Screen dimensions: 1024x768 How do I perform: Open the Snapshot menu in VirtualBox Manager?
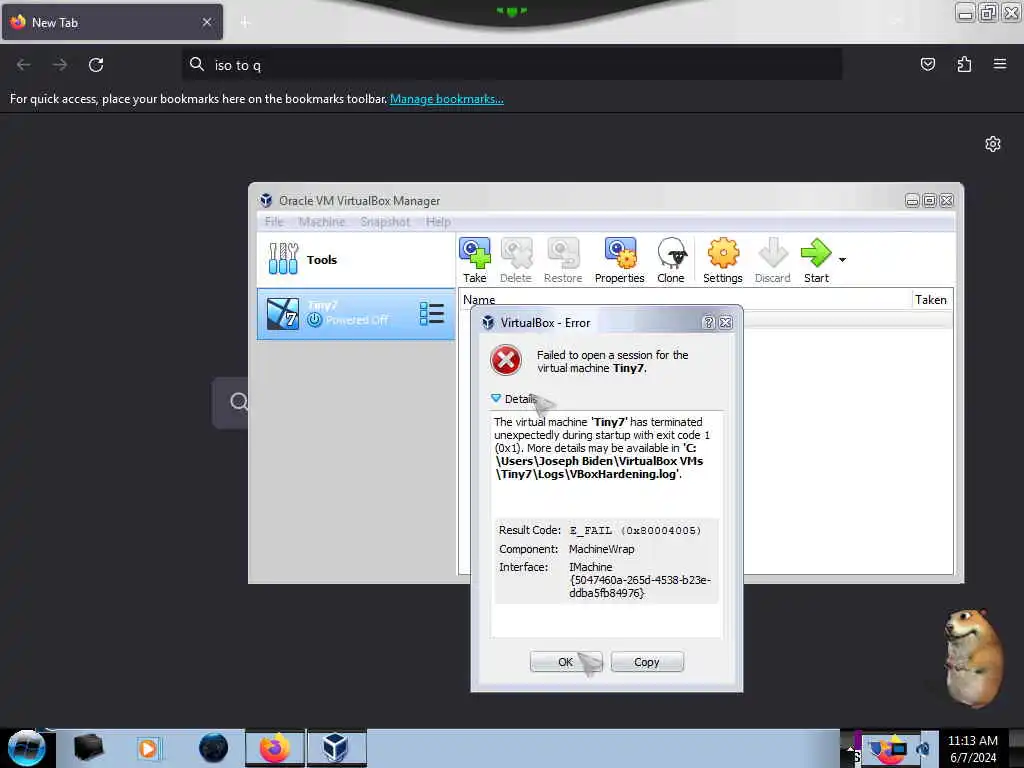click(x=385, y=221)
